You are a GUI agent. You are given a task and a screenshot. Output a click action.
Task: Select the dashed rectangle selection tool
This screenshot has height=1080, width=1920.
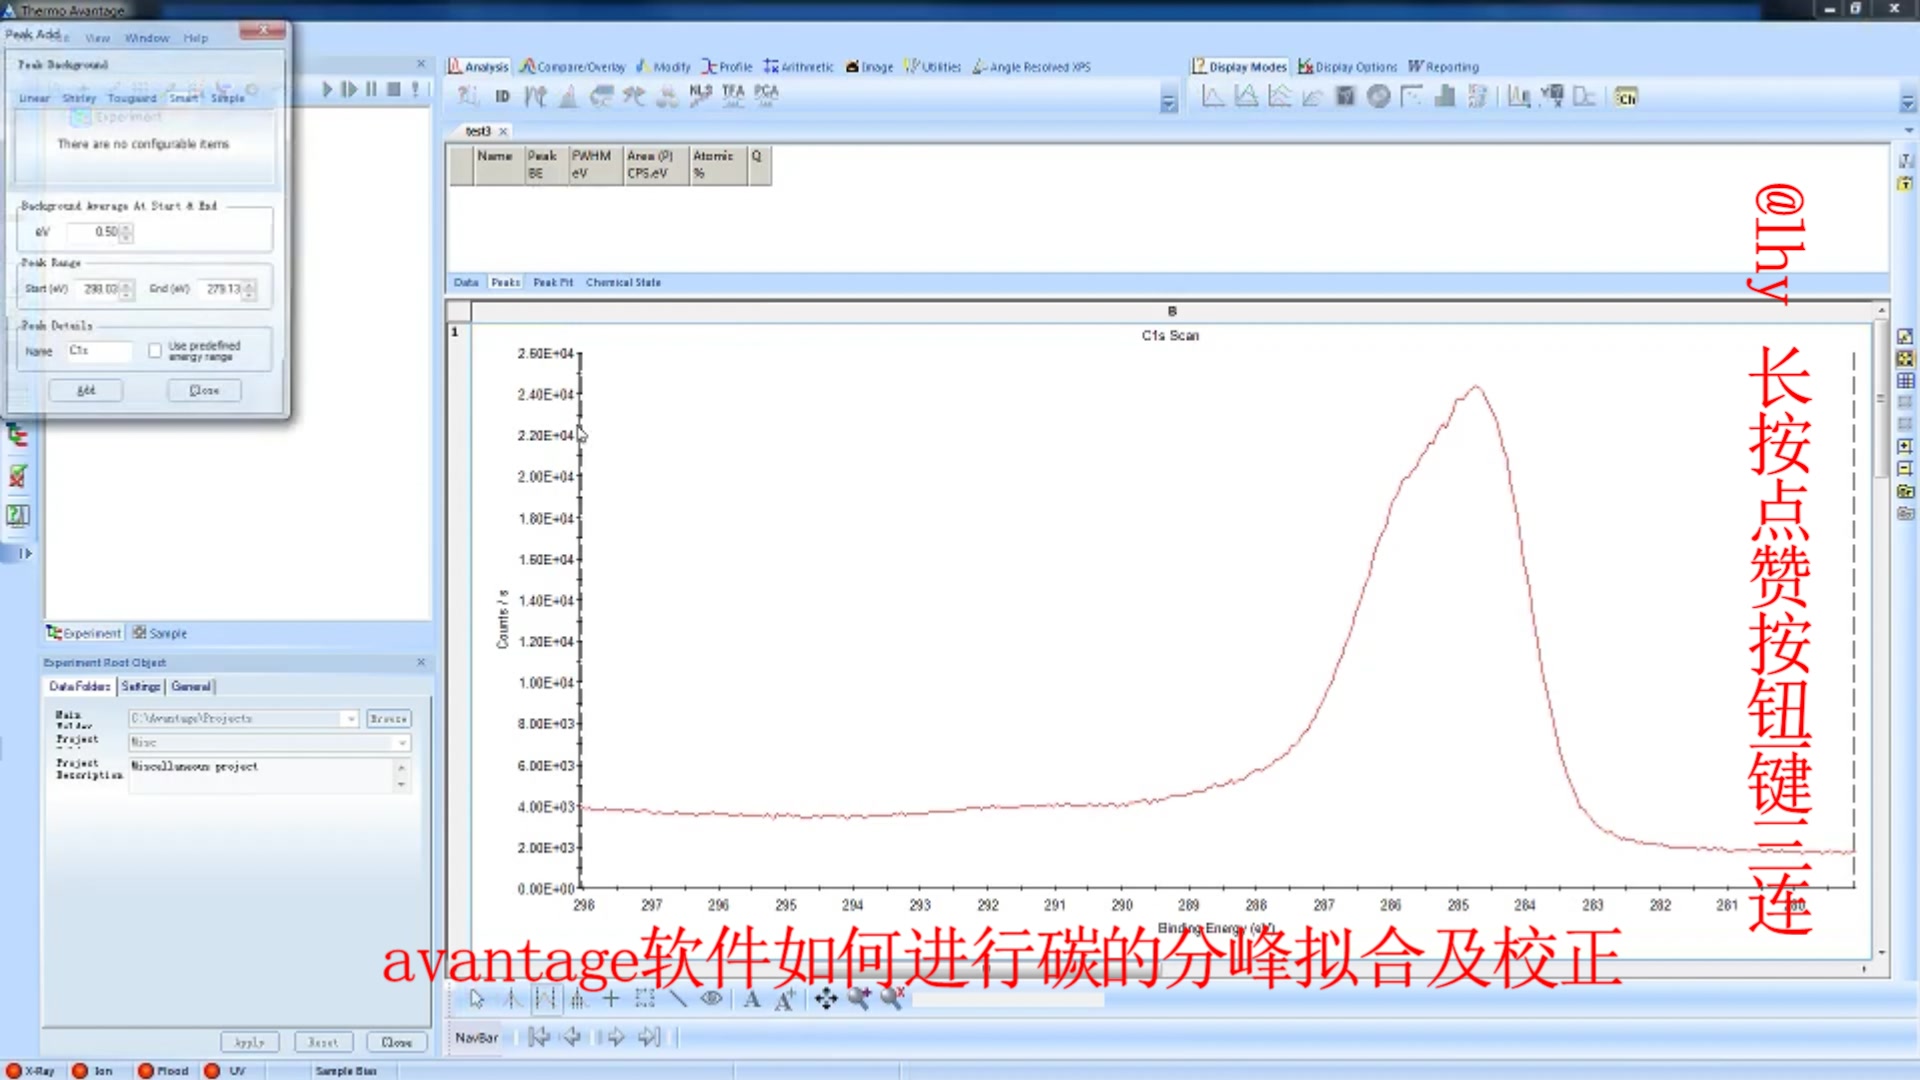tap(645, 998)
